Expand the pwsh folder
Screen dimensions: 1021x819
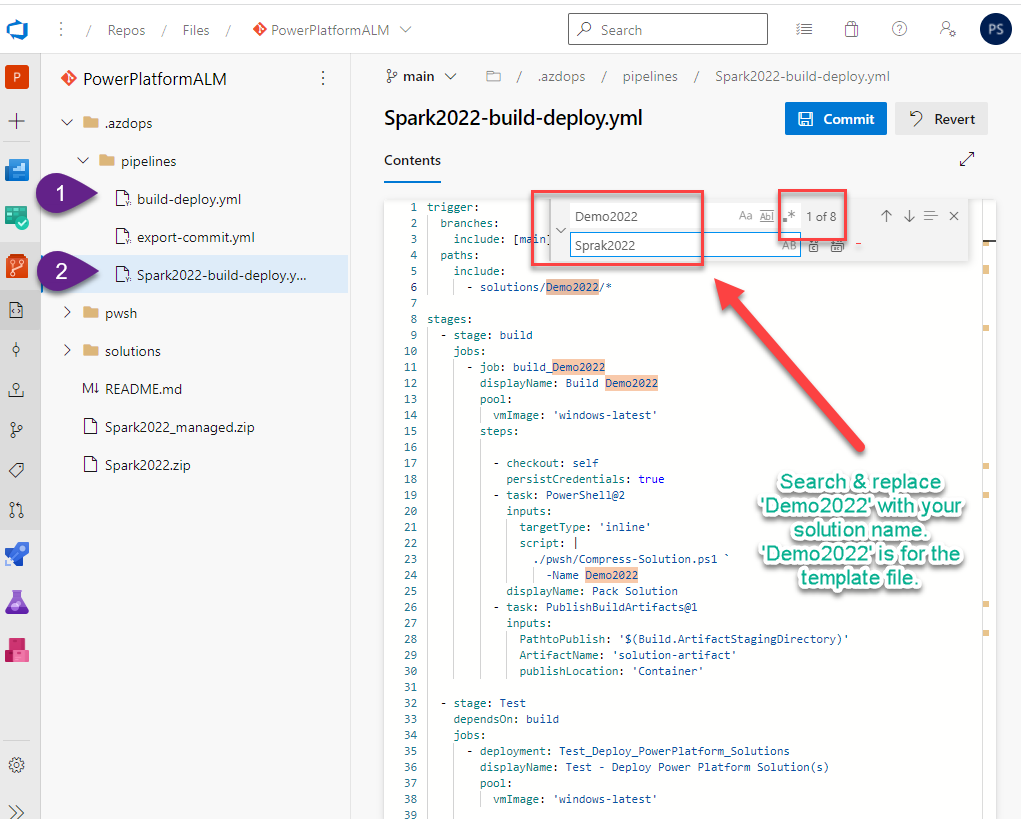pyautogui.click(x=67, y=313)
